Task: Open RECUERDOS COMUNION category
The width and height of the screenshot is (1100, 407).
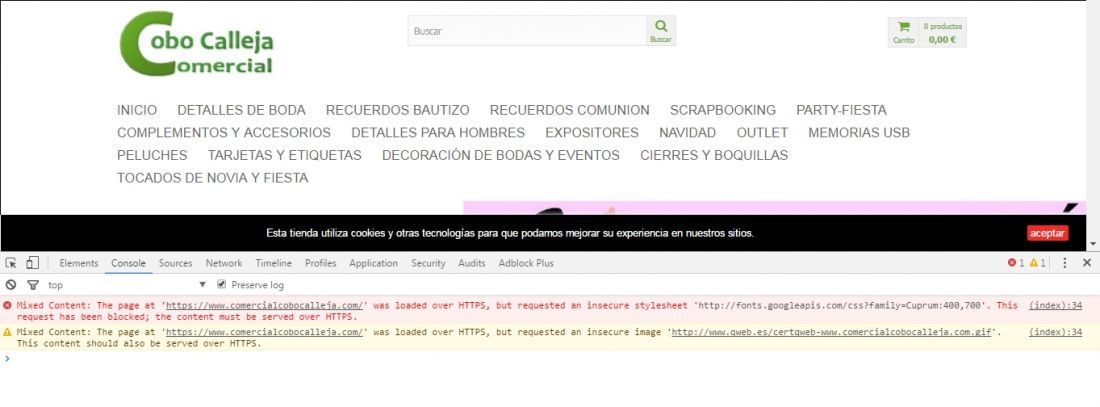Action: [570, 110]
